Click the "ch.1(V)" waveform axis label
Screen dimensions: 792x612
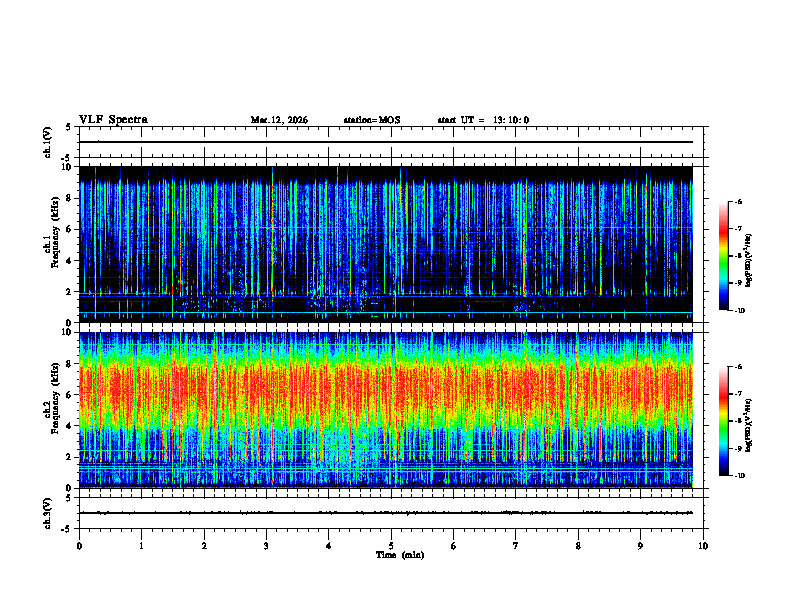[48, 142]
